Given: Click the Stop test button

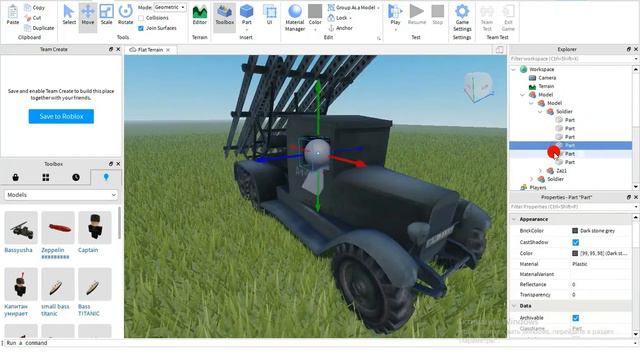Looking at the screenshot, I should pos(438,15).
